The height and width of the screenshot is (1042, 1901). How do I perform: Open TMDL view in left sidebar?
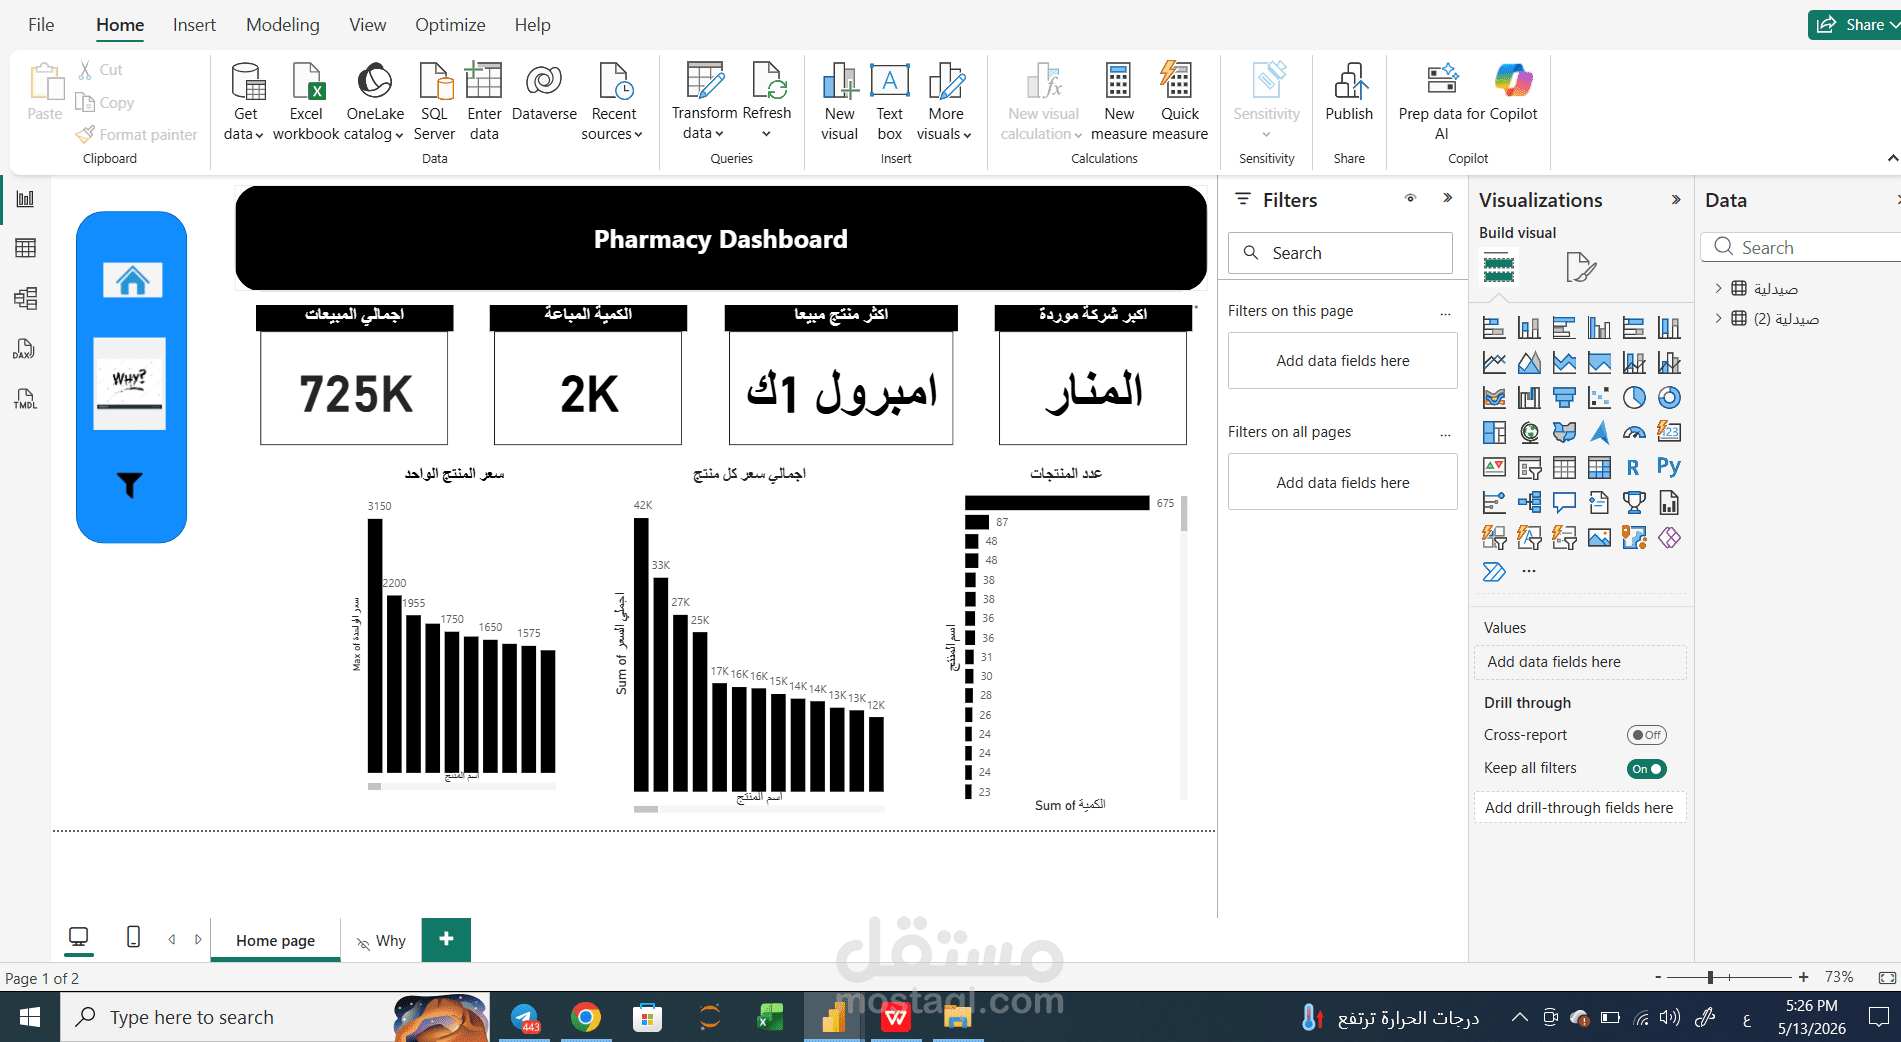tap(25, 399)
